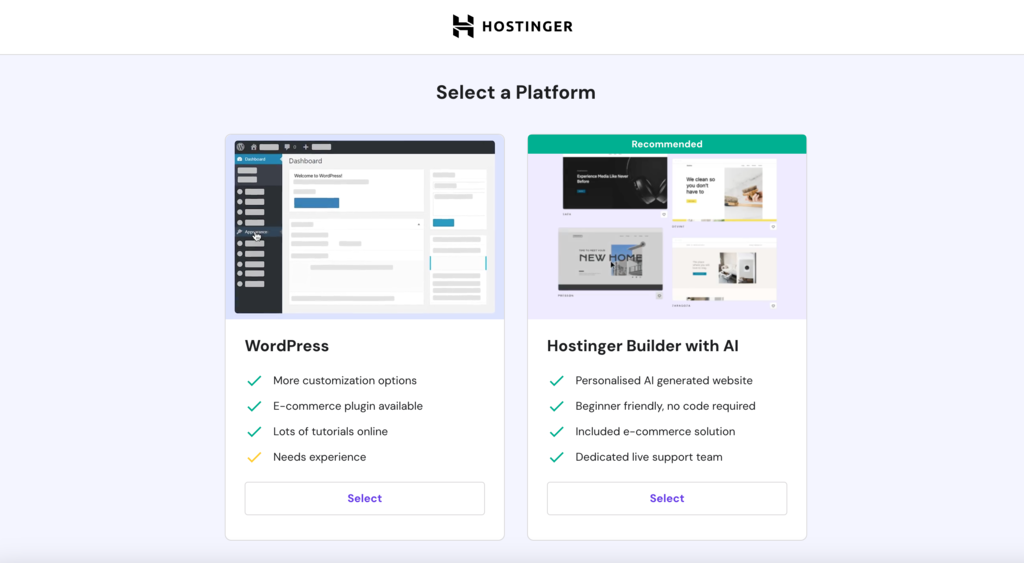Click yellow checkmark beside Needs experience
Image resolution: width=1024 pixels, height=563 pixels.
[254, 457]
